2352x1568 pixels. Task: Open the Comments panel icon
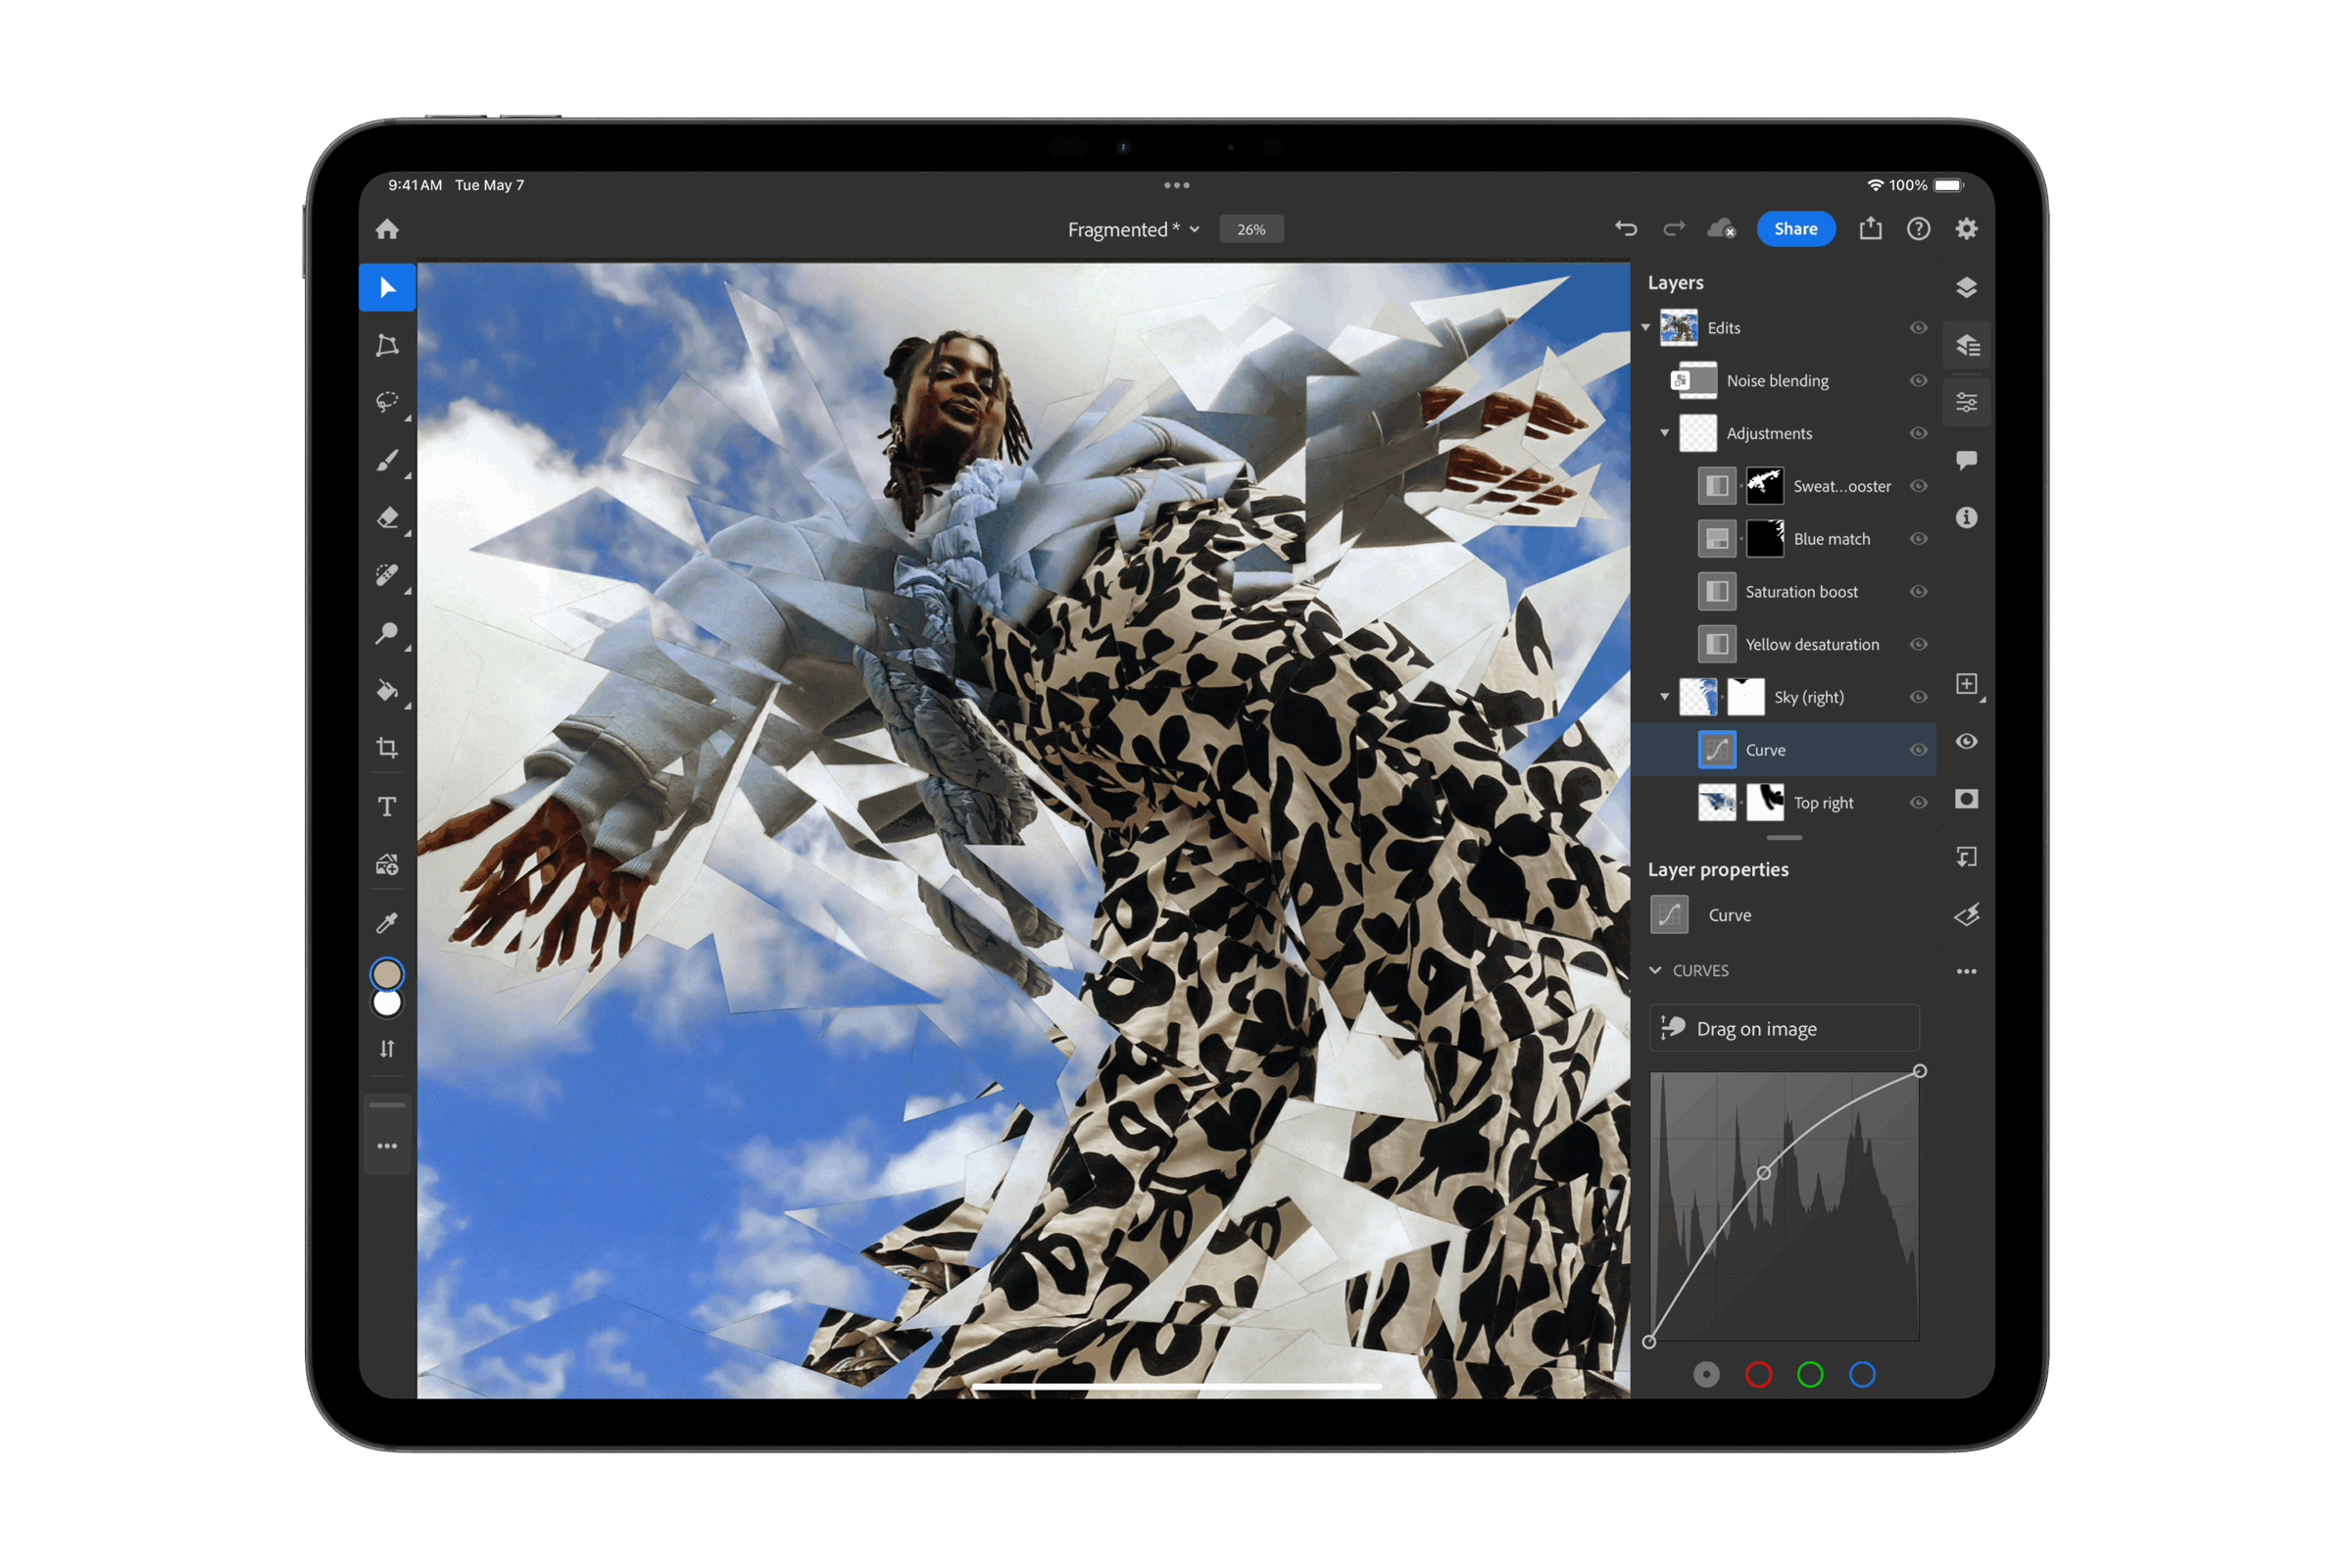1966,460
